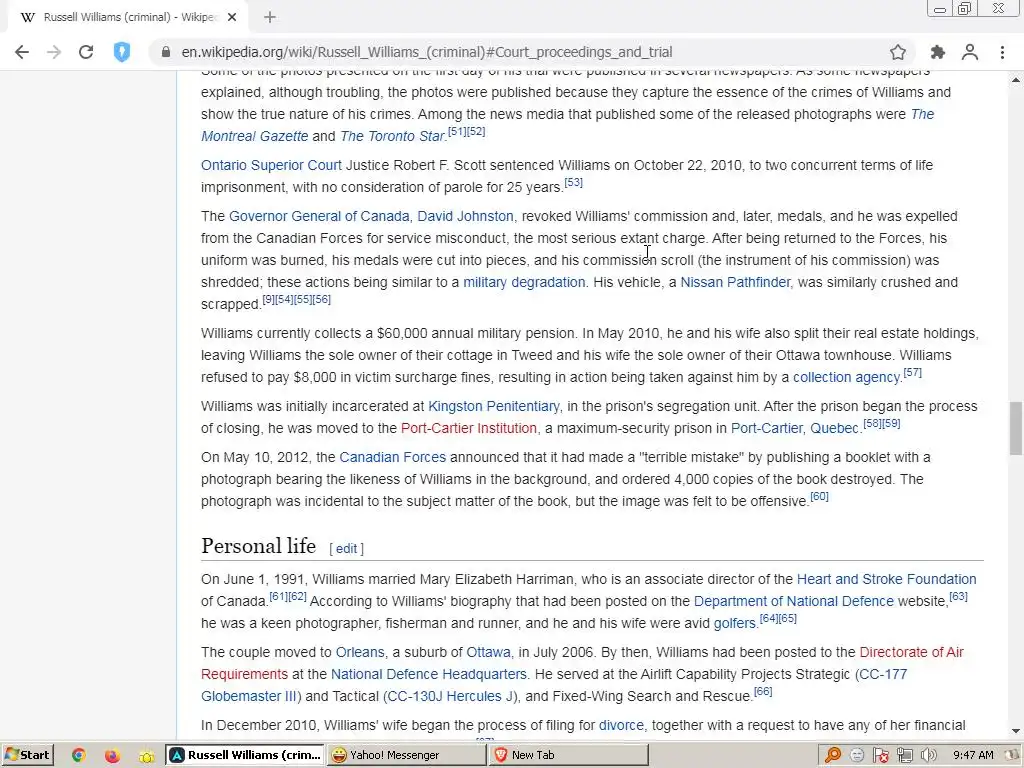Open the browser three-dot menu
Viewport: 1024px width, 768px height.
coord(1002,52)
